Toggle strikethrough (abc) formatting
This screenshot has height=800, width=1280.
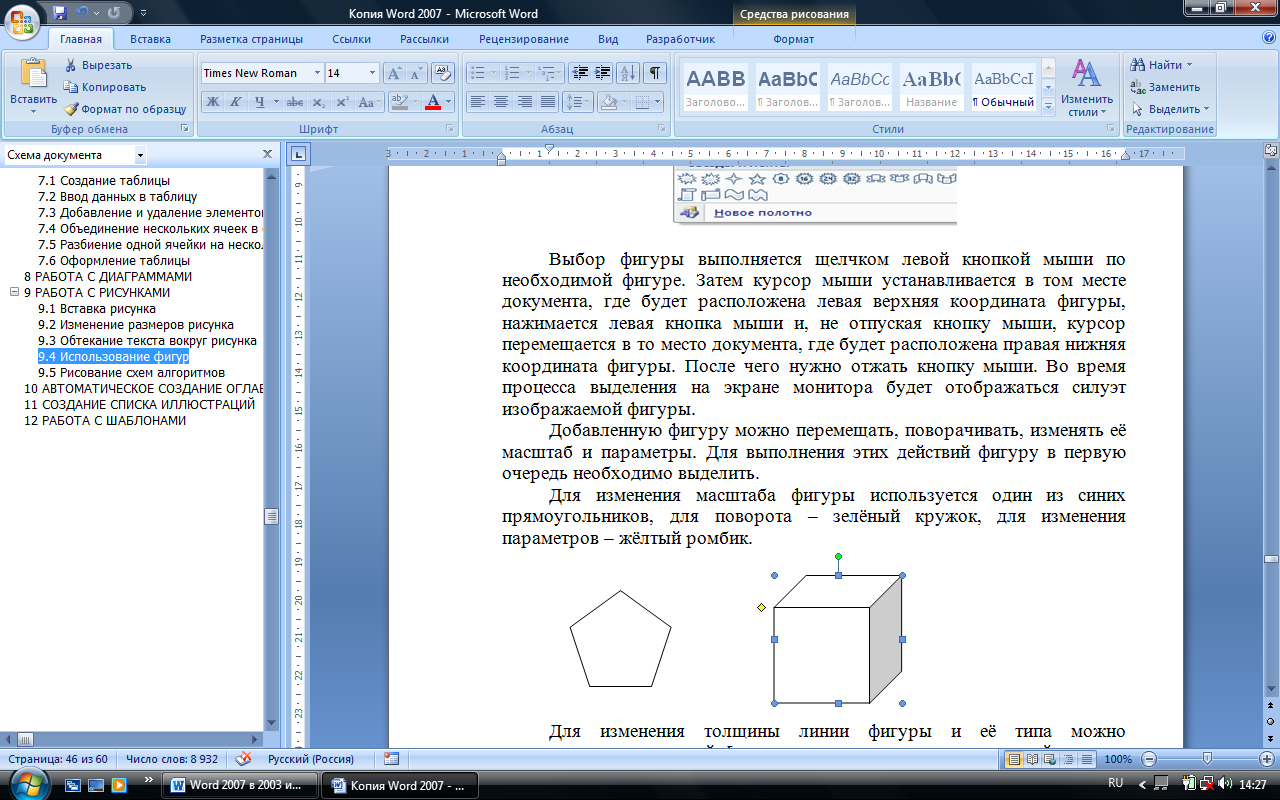pos(295,102)
